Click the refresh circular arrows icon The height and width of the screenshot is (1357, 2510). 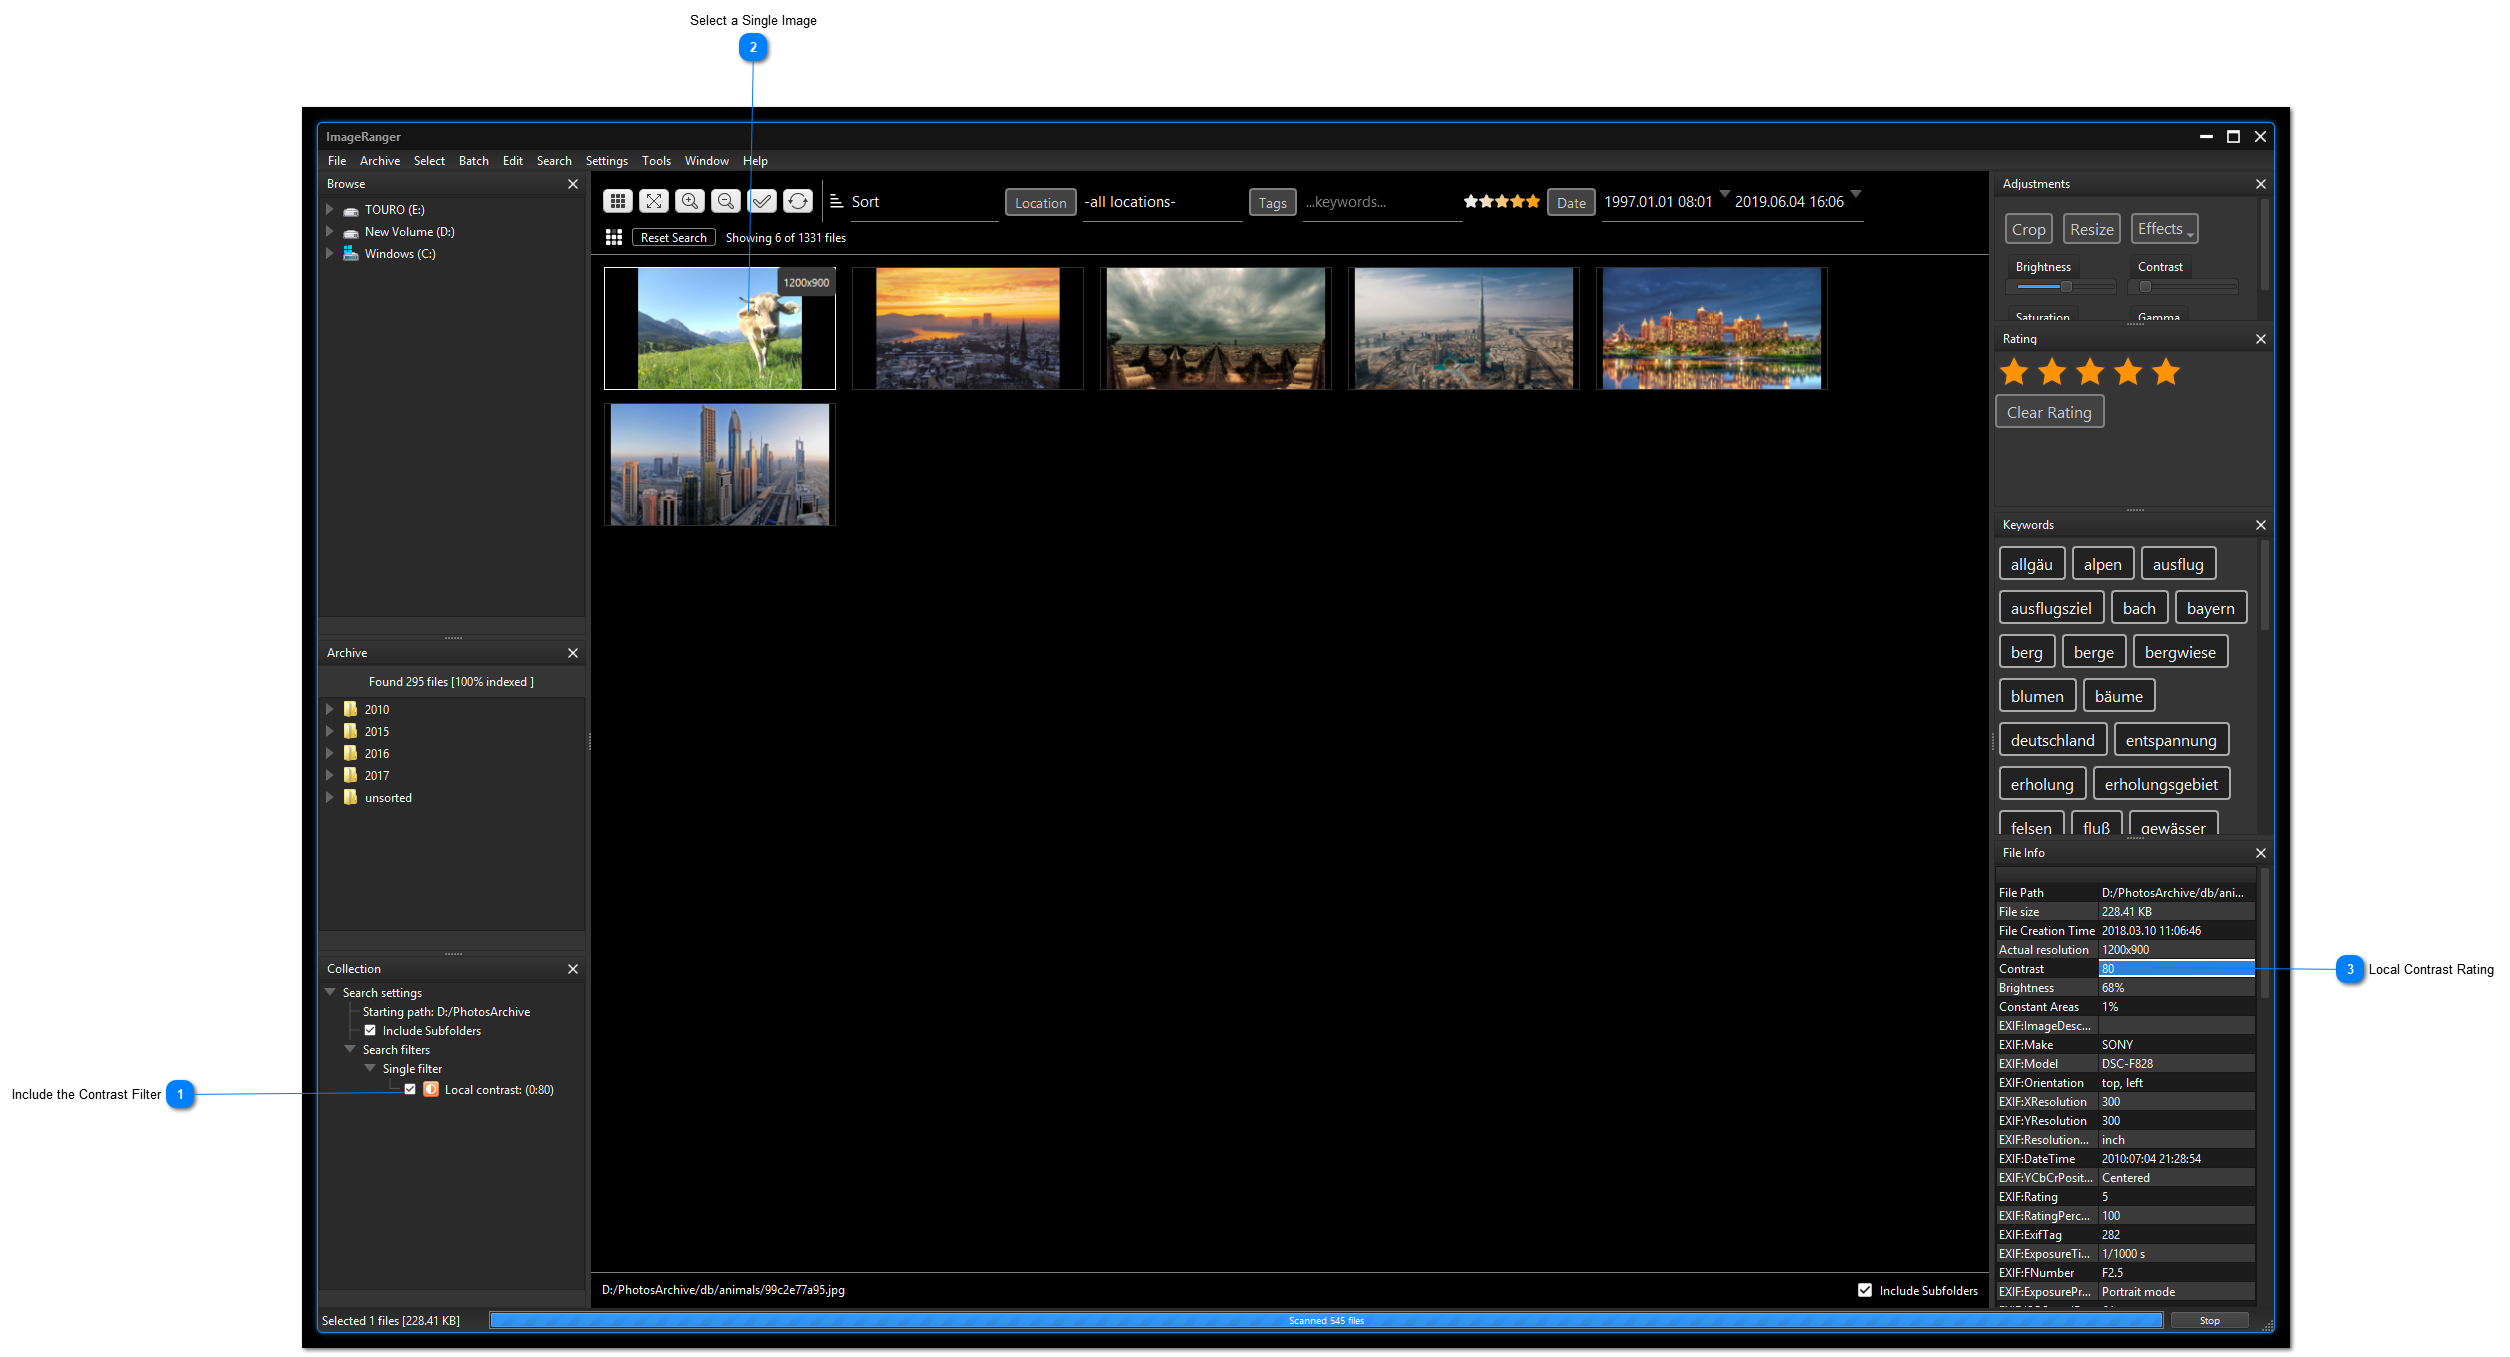(797, 201)
